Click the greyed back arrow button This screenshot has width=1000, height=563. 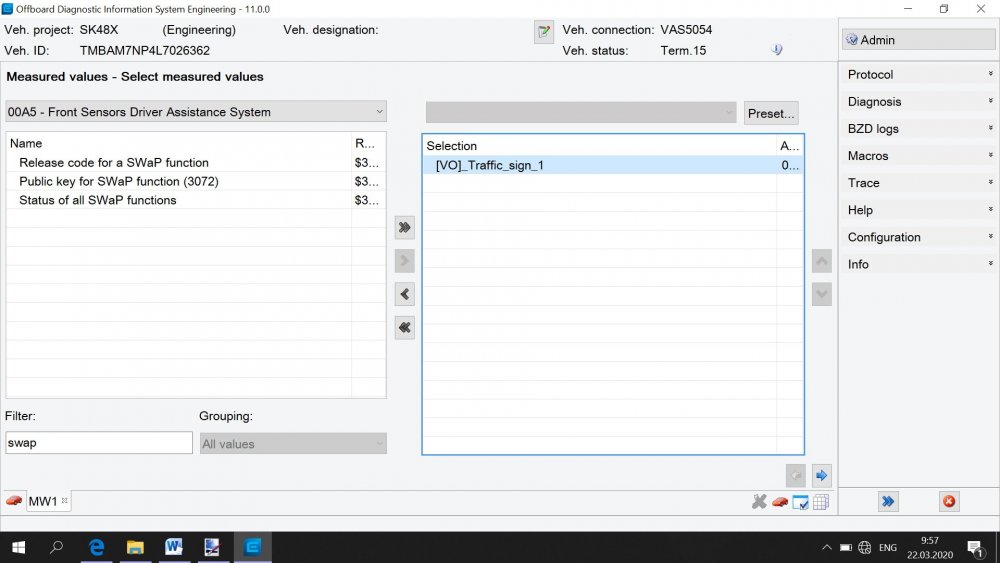795,475
